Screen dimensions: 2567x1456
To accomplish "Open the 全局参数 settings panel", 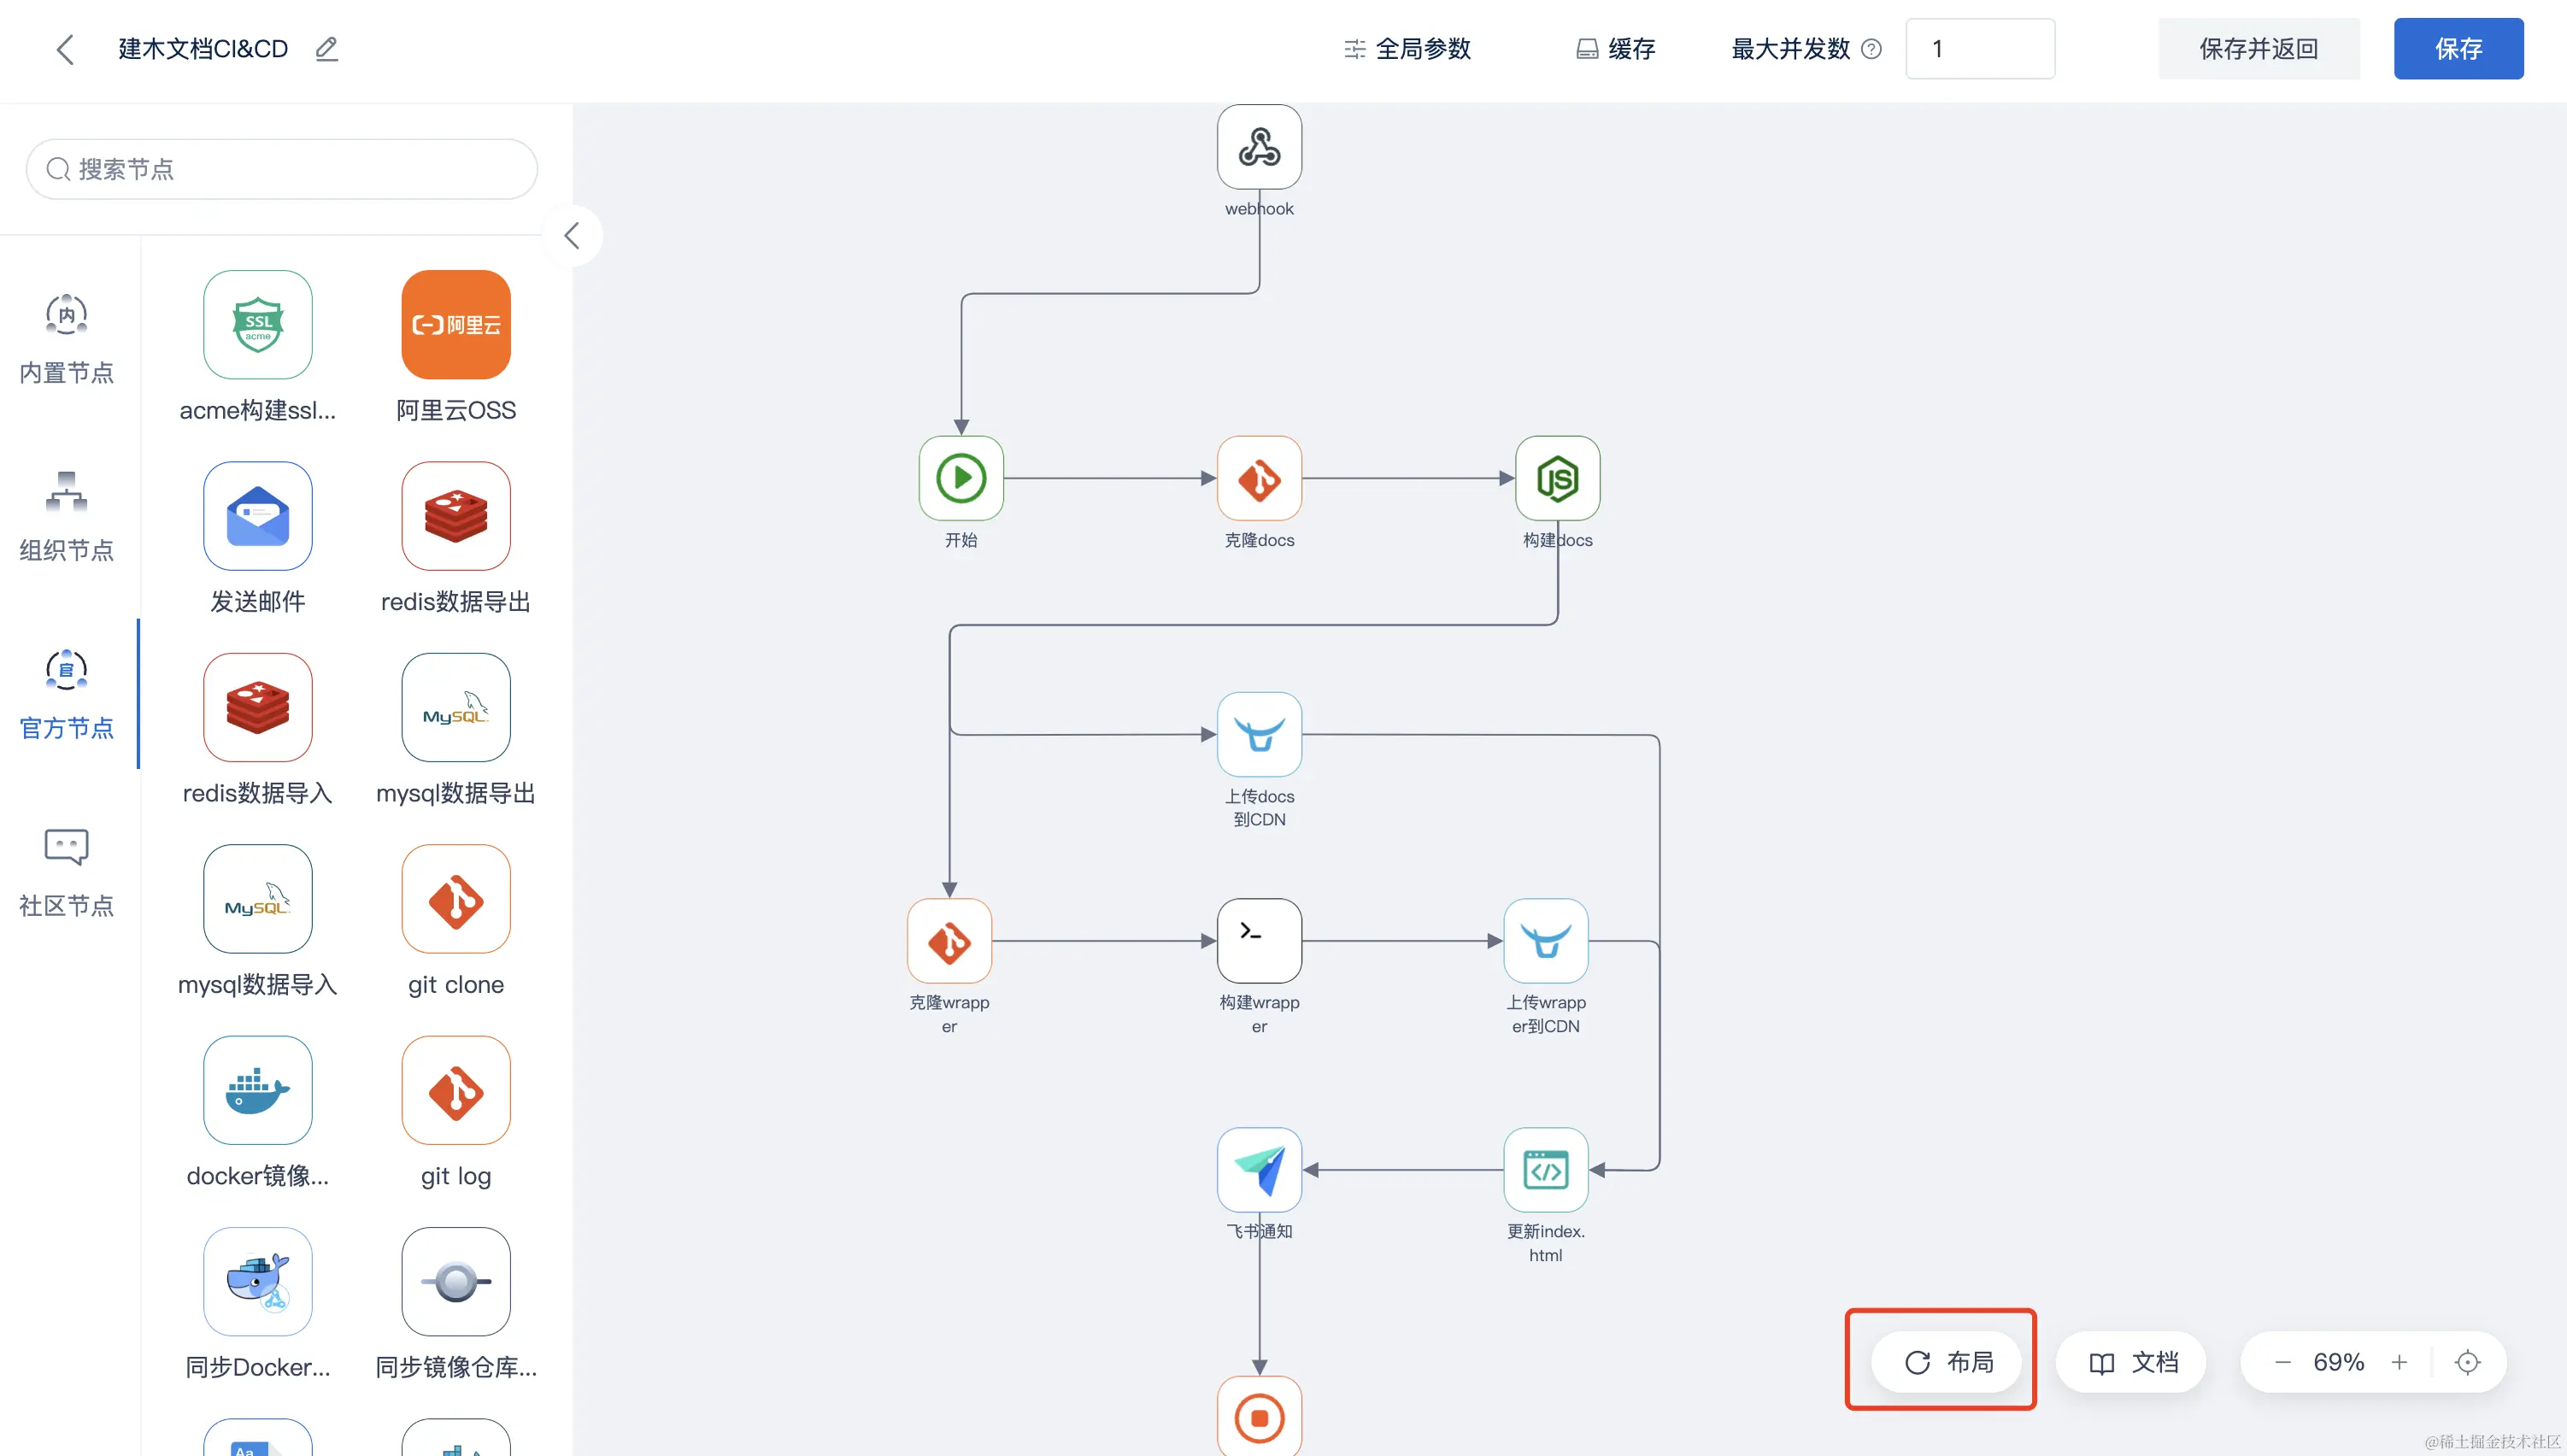I will pos(1407,49).
